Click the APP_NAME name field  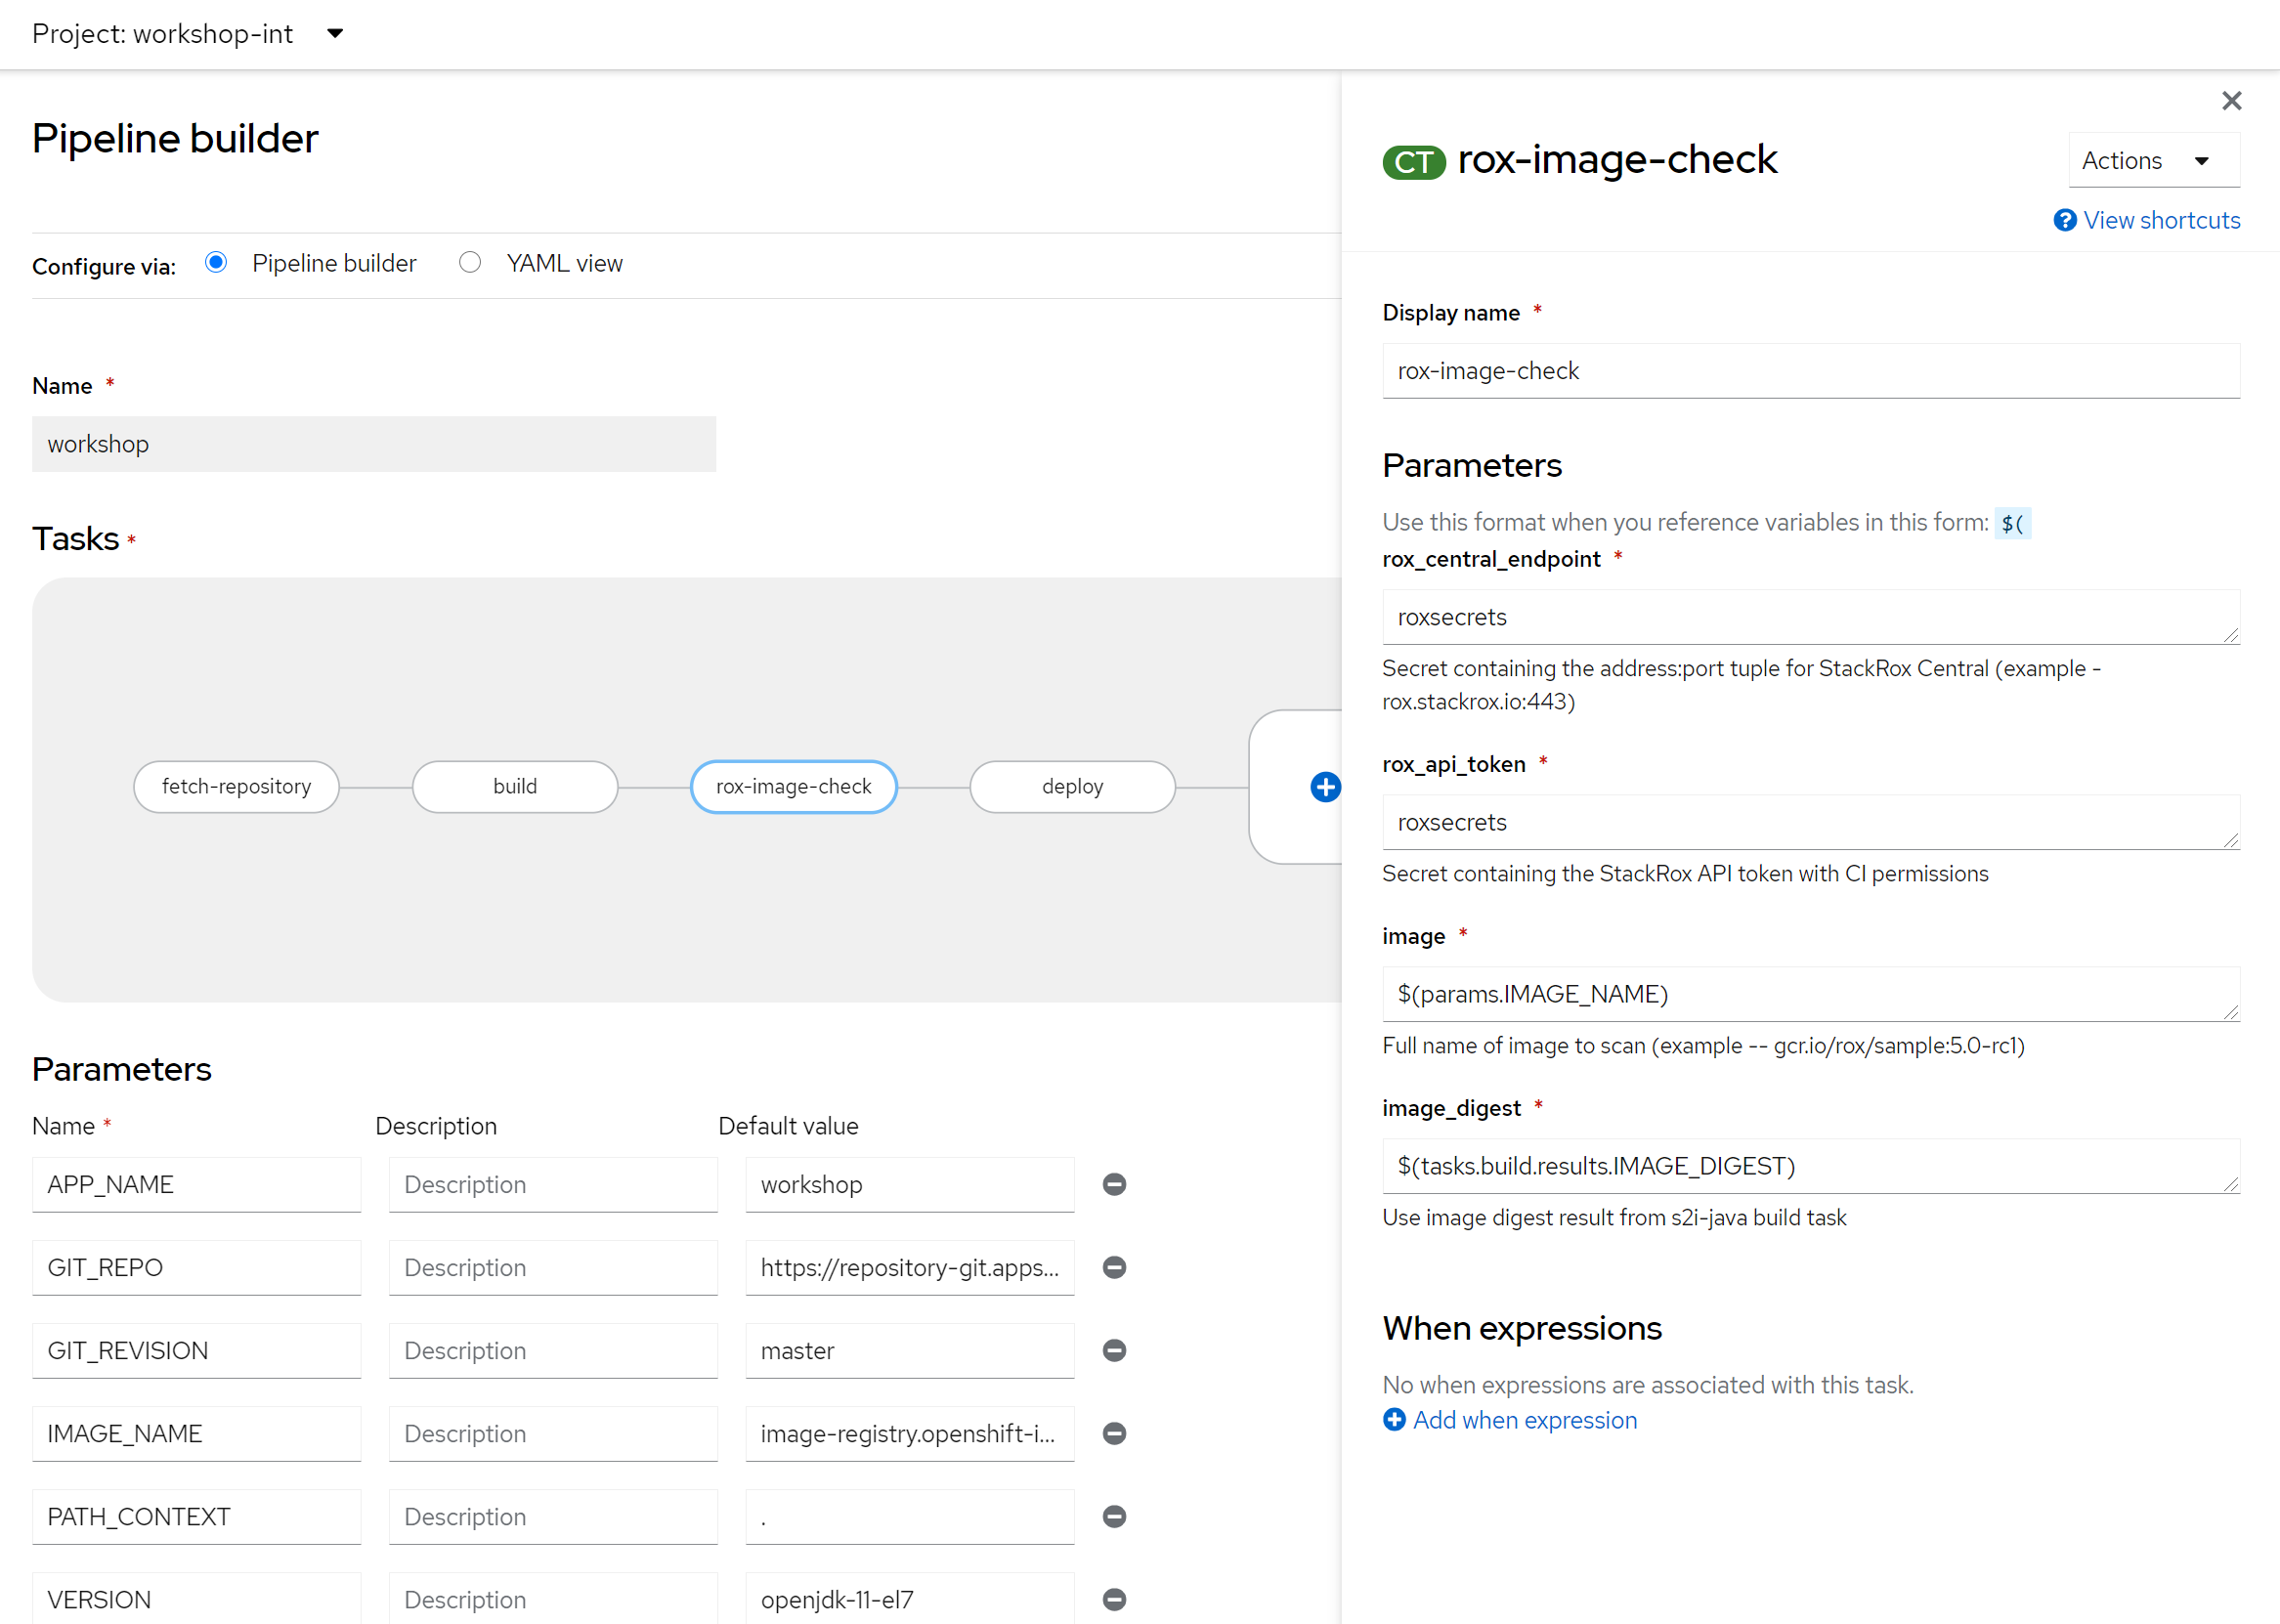pyautogui.click(x=196, y=1185)
